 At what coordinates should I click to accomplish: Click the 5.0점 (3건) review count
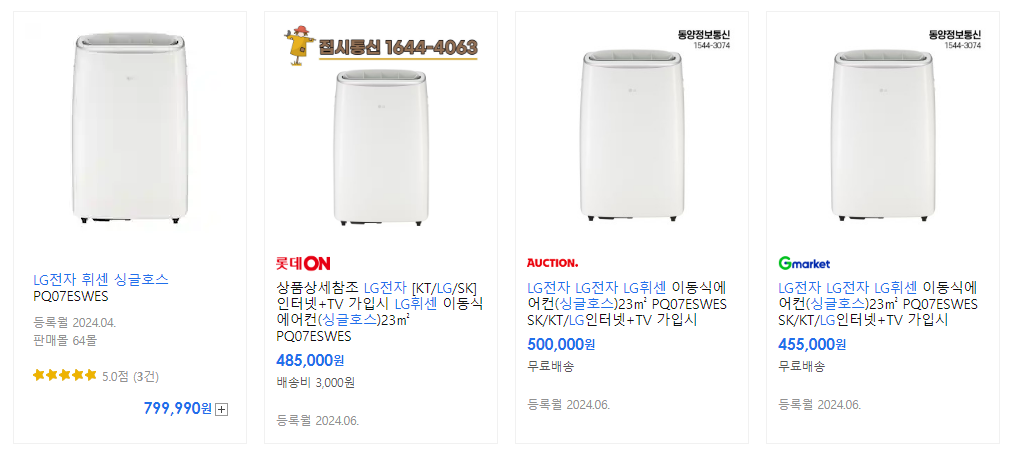(131, 376)
